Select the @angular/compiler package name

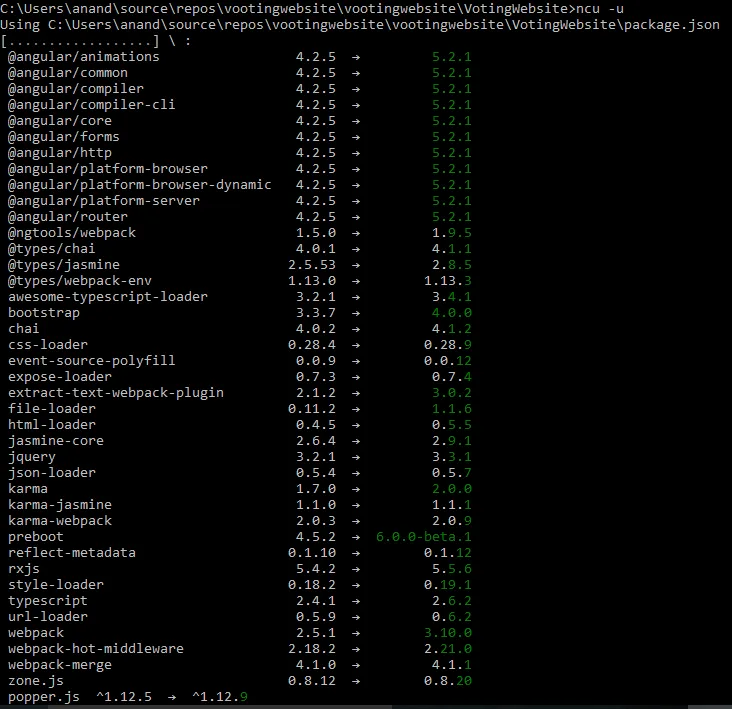[x=76, y=89]
